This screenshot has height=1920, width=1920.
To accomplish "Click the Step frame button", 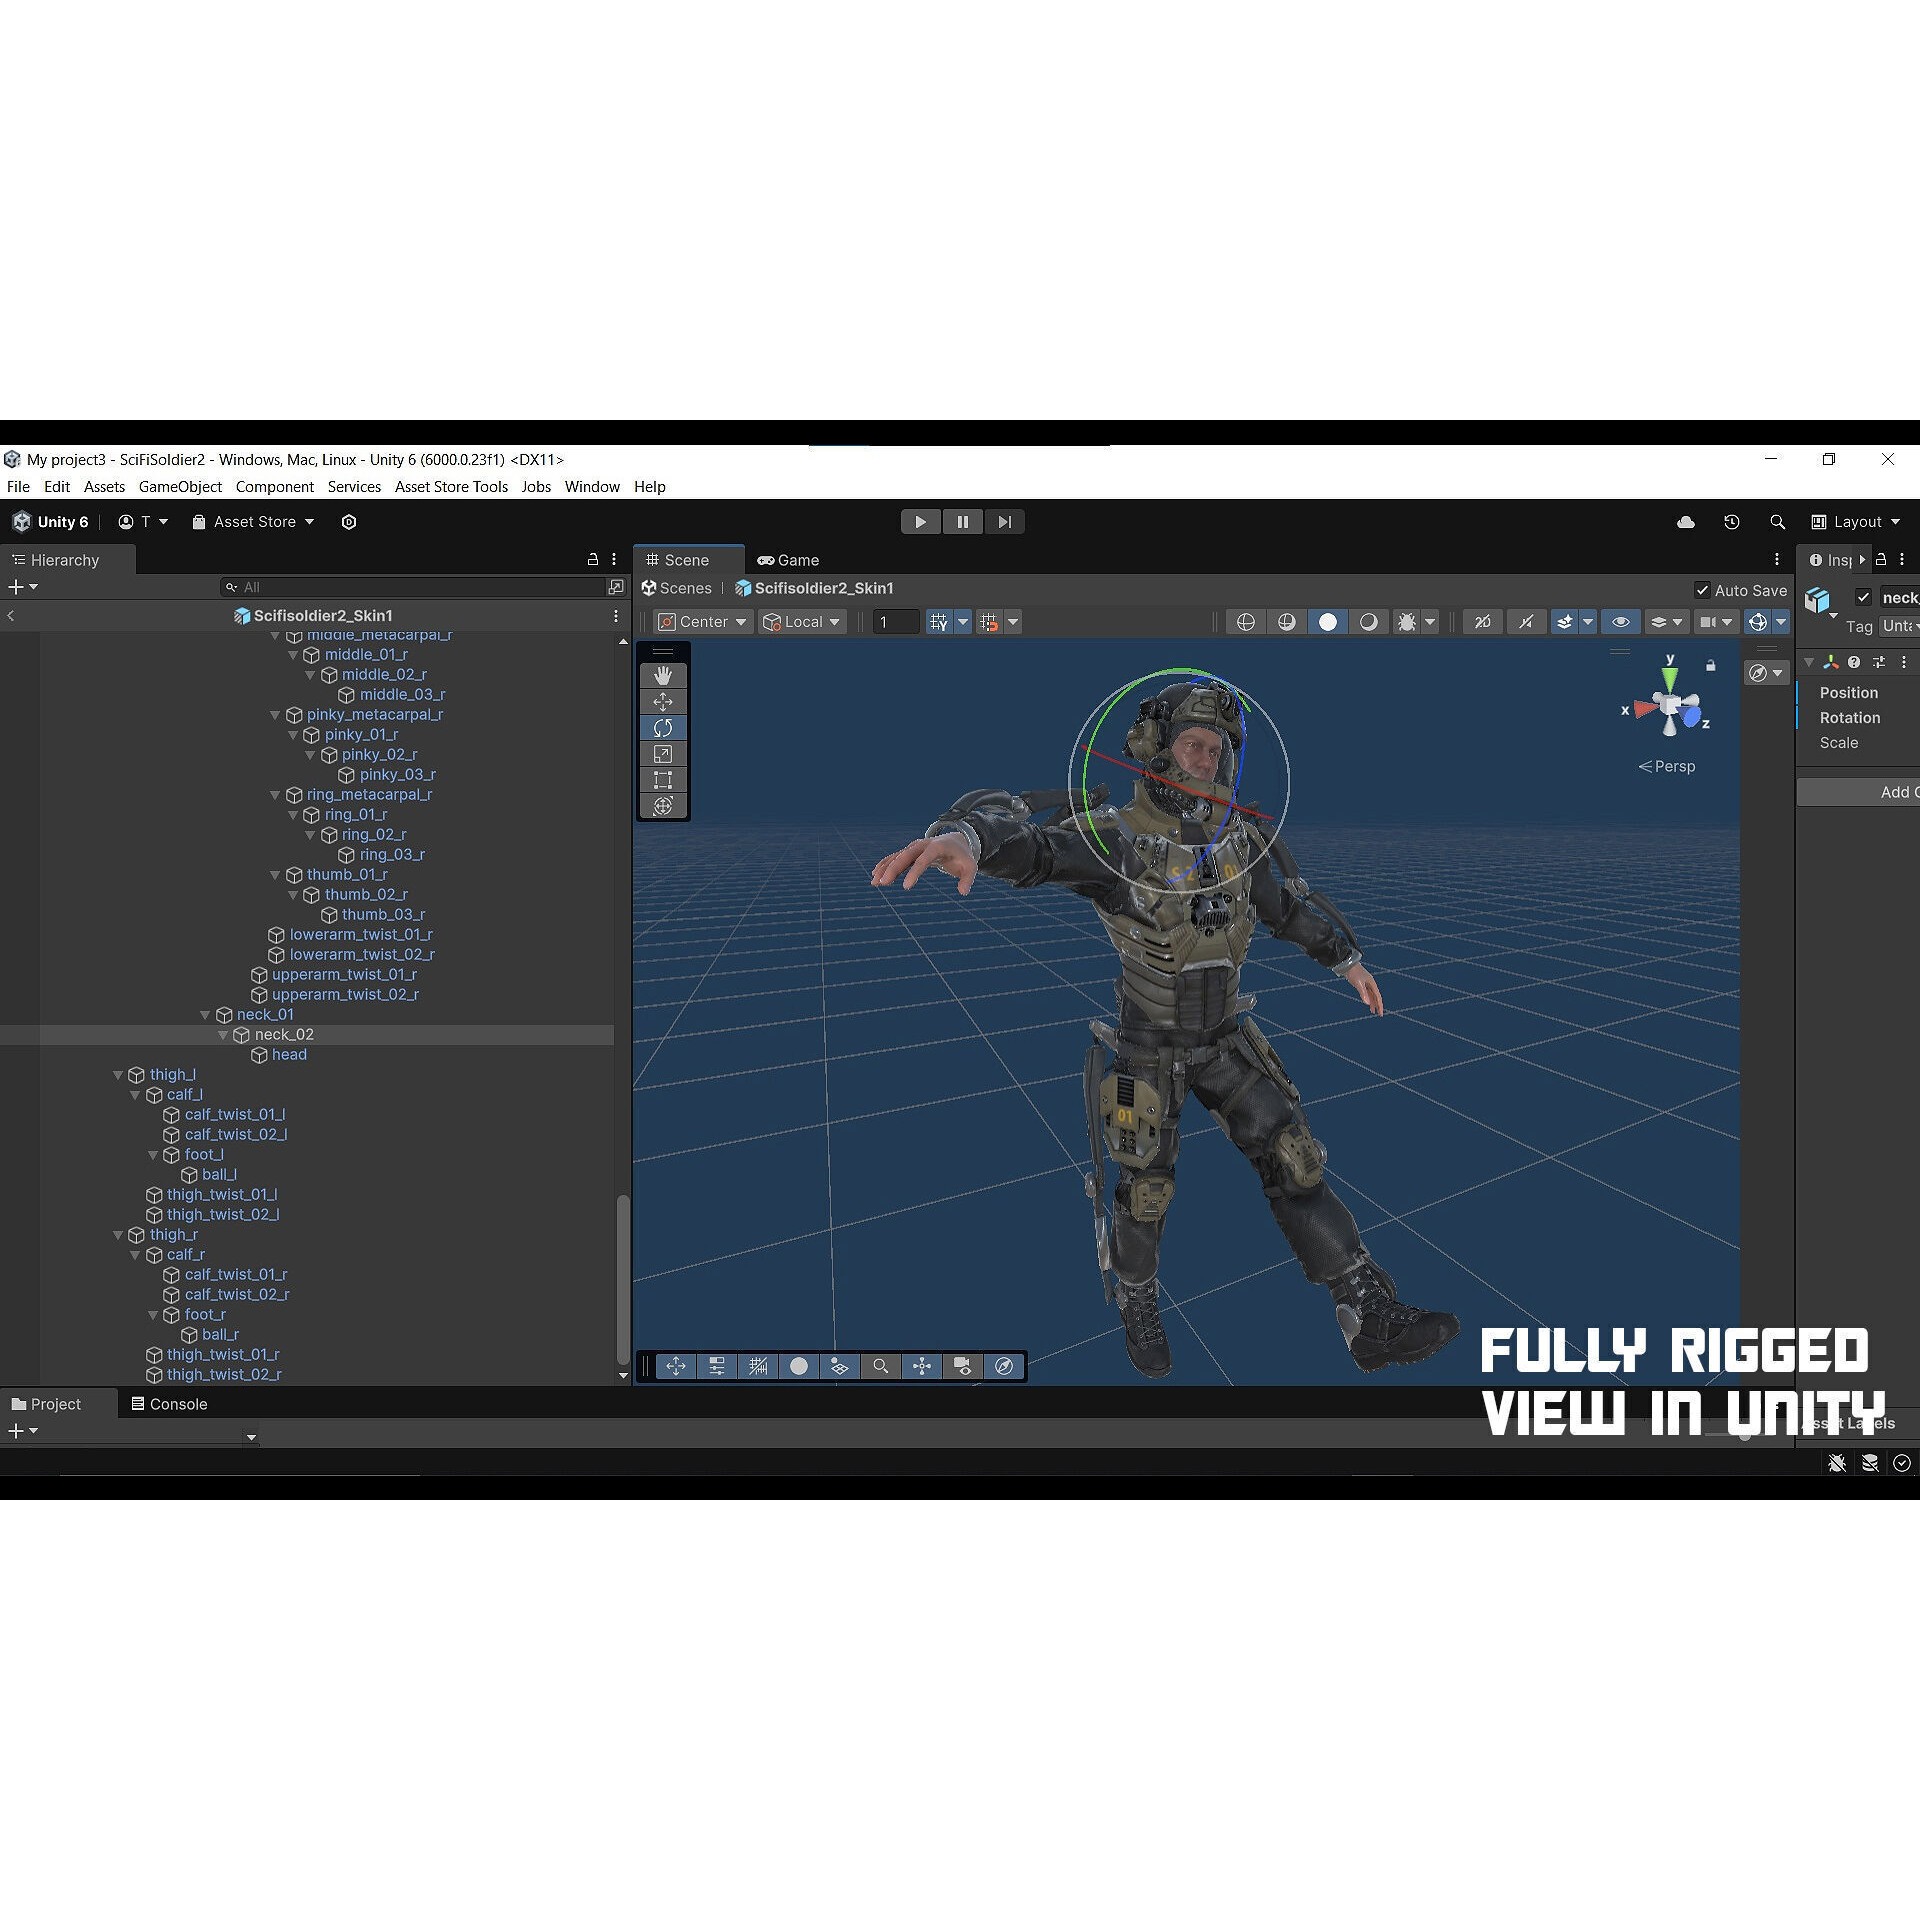I will point(1004,522).
